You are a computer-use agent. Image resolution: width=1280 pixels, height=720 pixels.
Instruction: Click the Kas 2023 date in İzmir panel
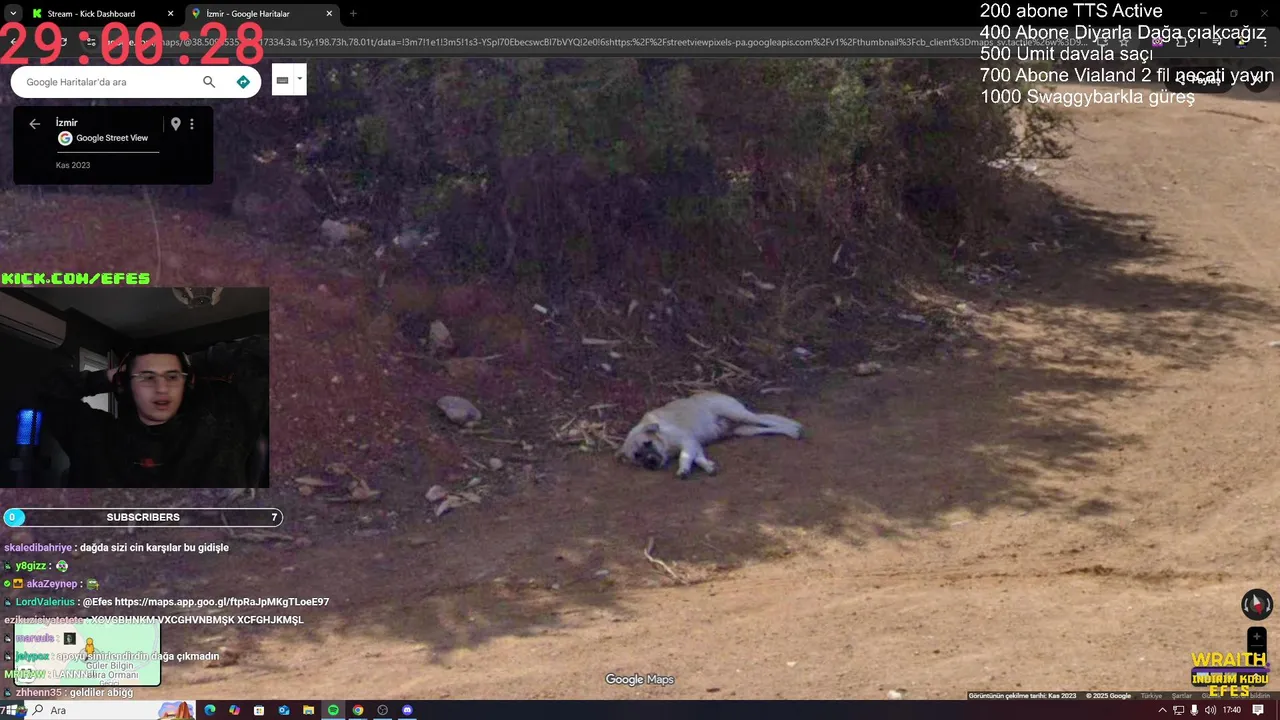73,165
